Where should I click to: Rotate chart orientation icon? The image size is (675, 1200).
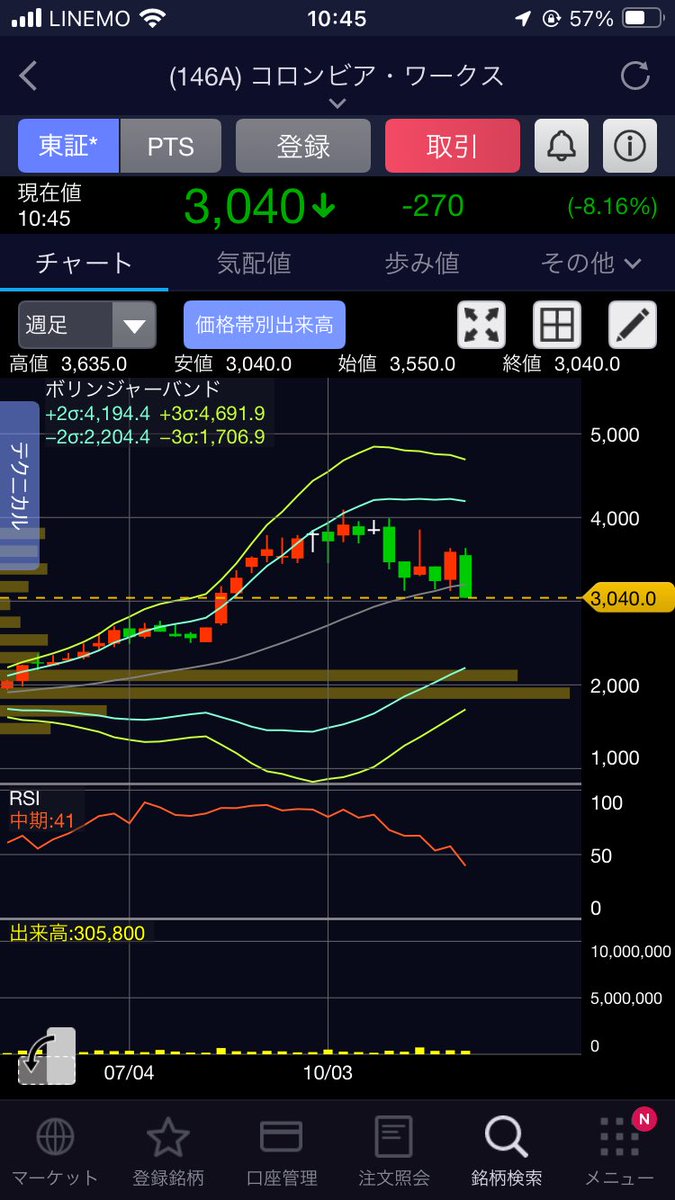[47, 1055]
